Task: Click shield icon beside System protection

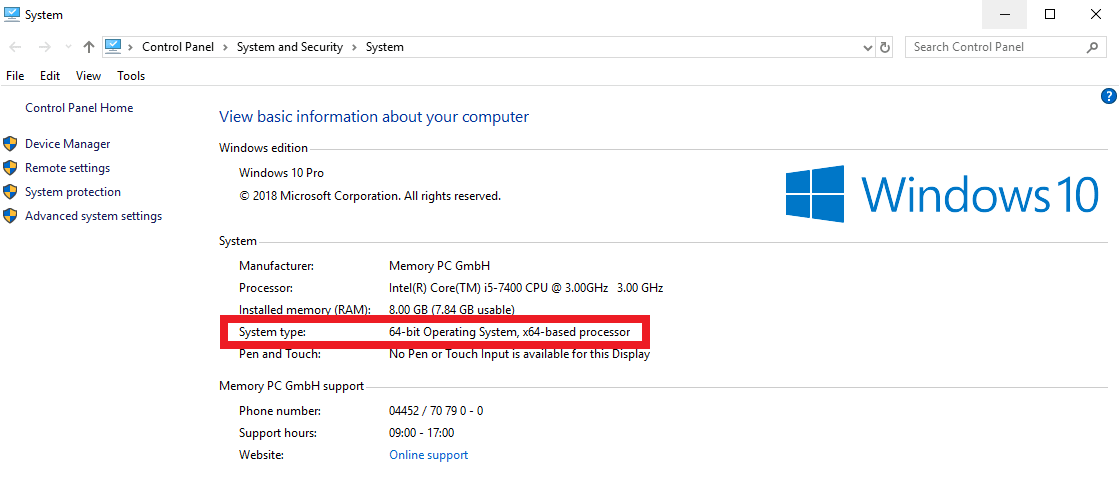Action: [x=10, y=192]
